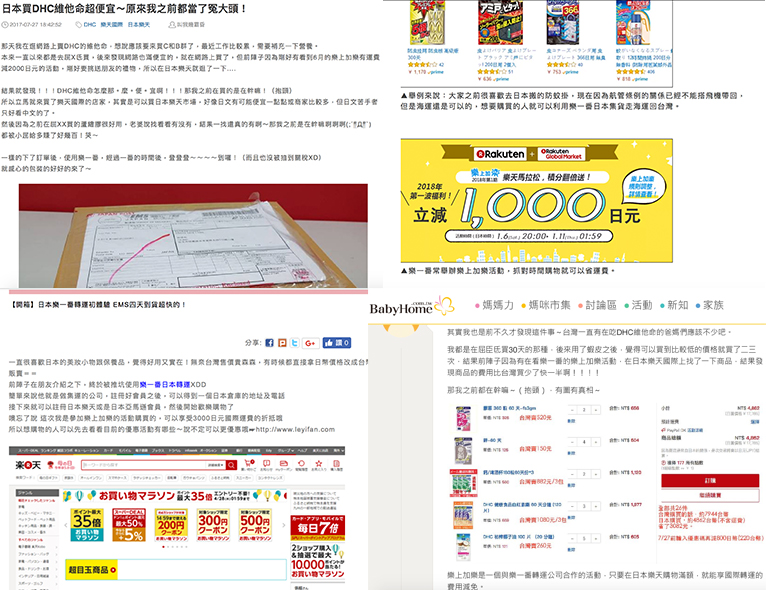Open the Rakuten shopping cart icon
This screenshot has width=766, height=590.
[249, 463]
